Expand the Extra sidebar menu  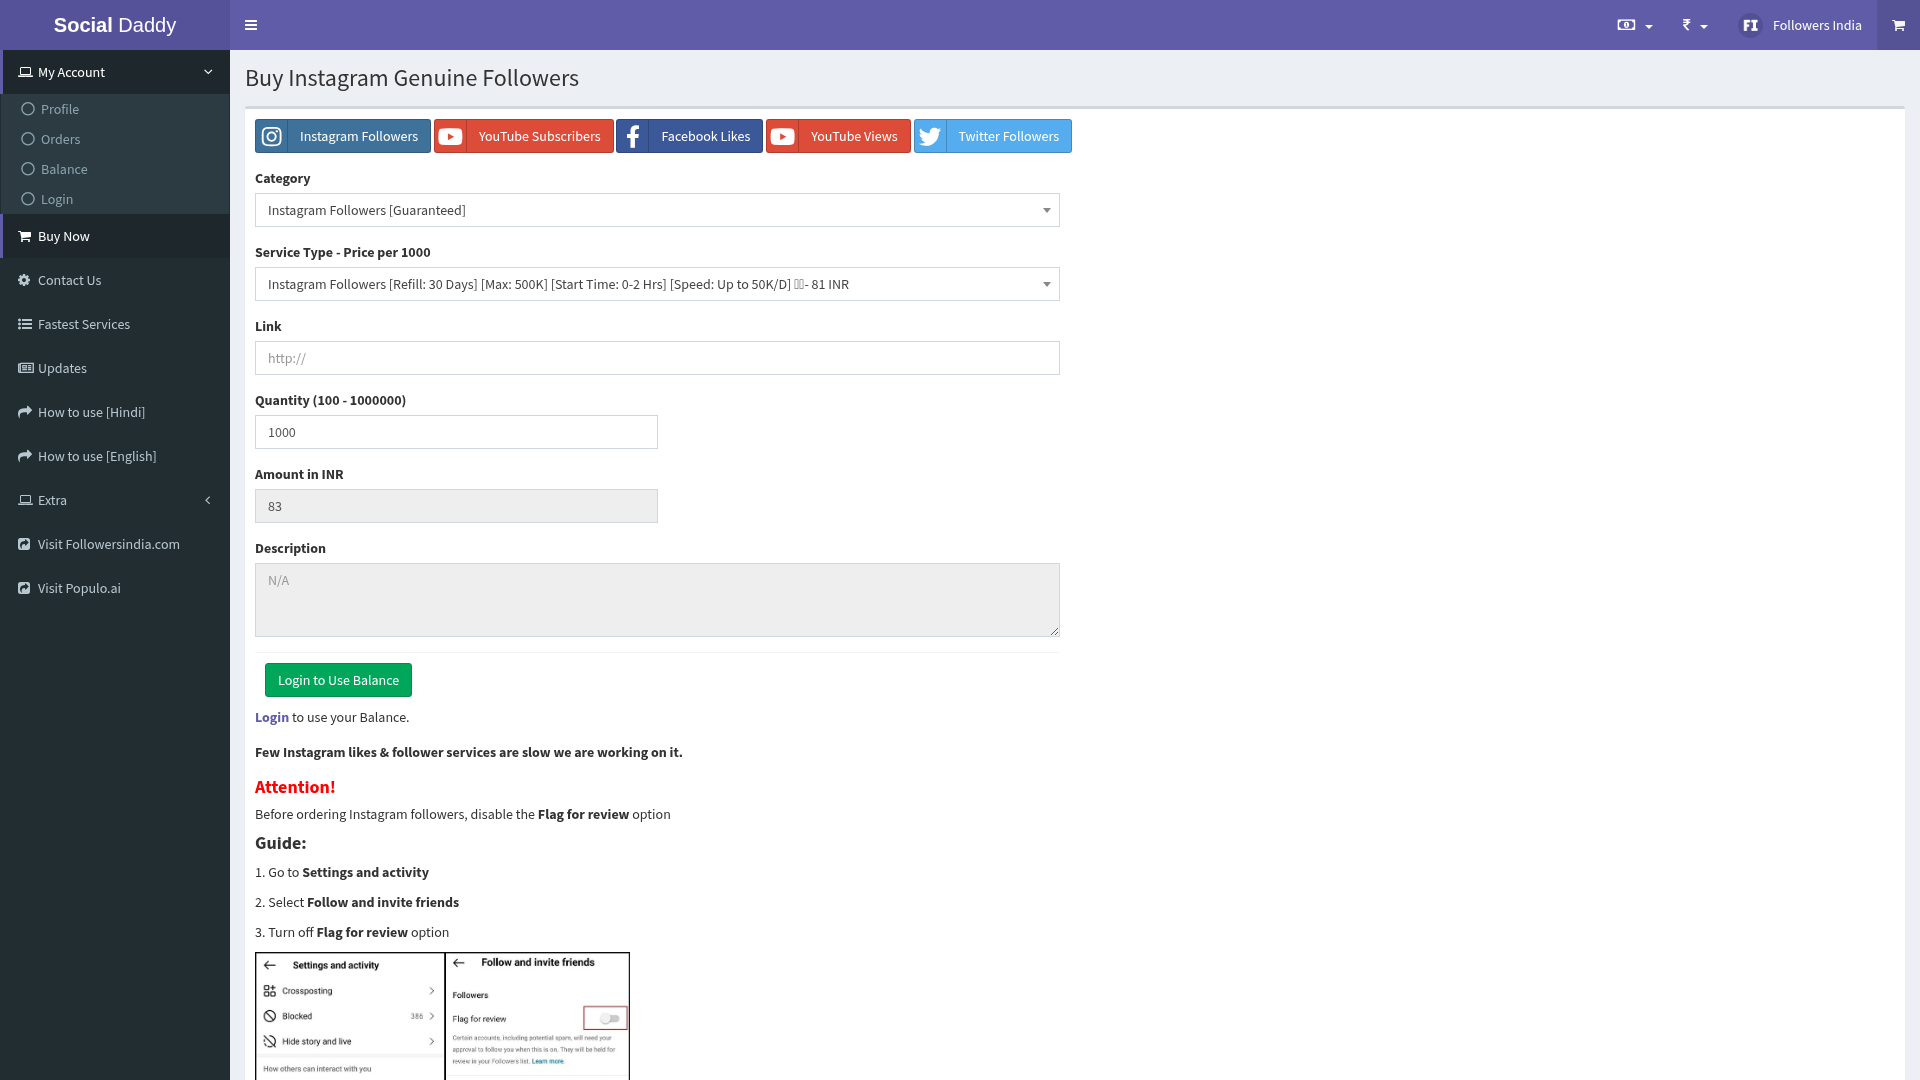[x=115, y=500]
